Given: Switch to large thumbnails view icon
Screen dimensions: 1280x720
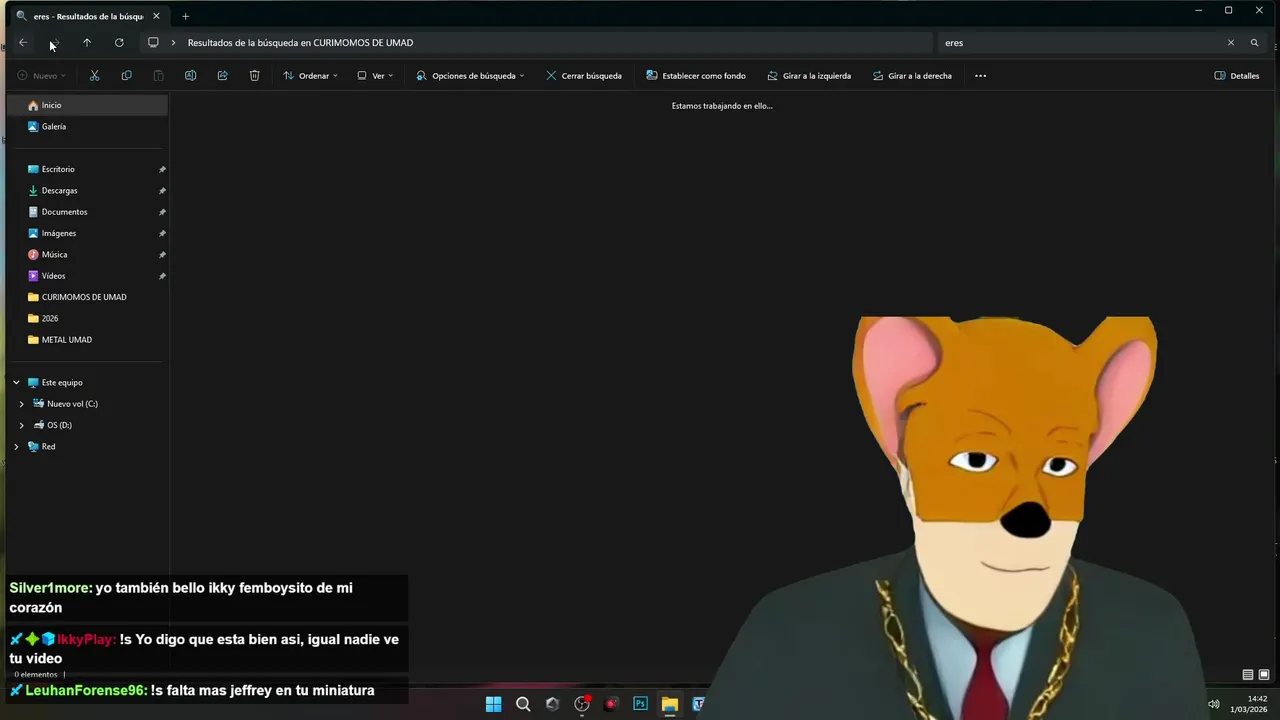Looking at the screenshot, I should pyautogui.click(x=1264, y=675).
